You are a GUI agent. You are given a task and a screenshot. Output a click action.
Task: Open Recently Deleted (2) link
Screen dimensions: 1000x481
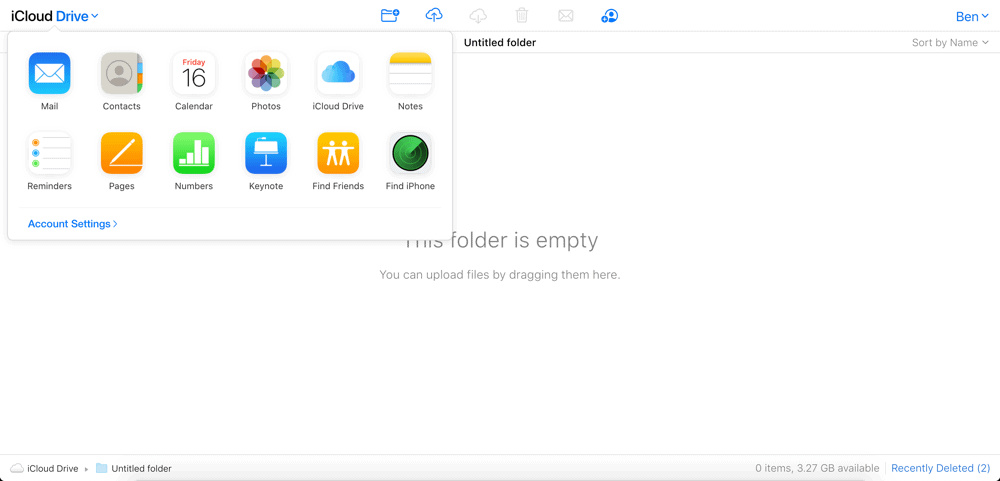[941, 468]
